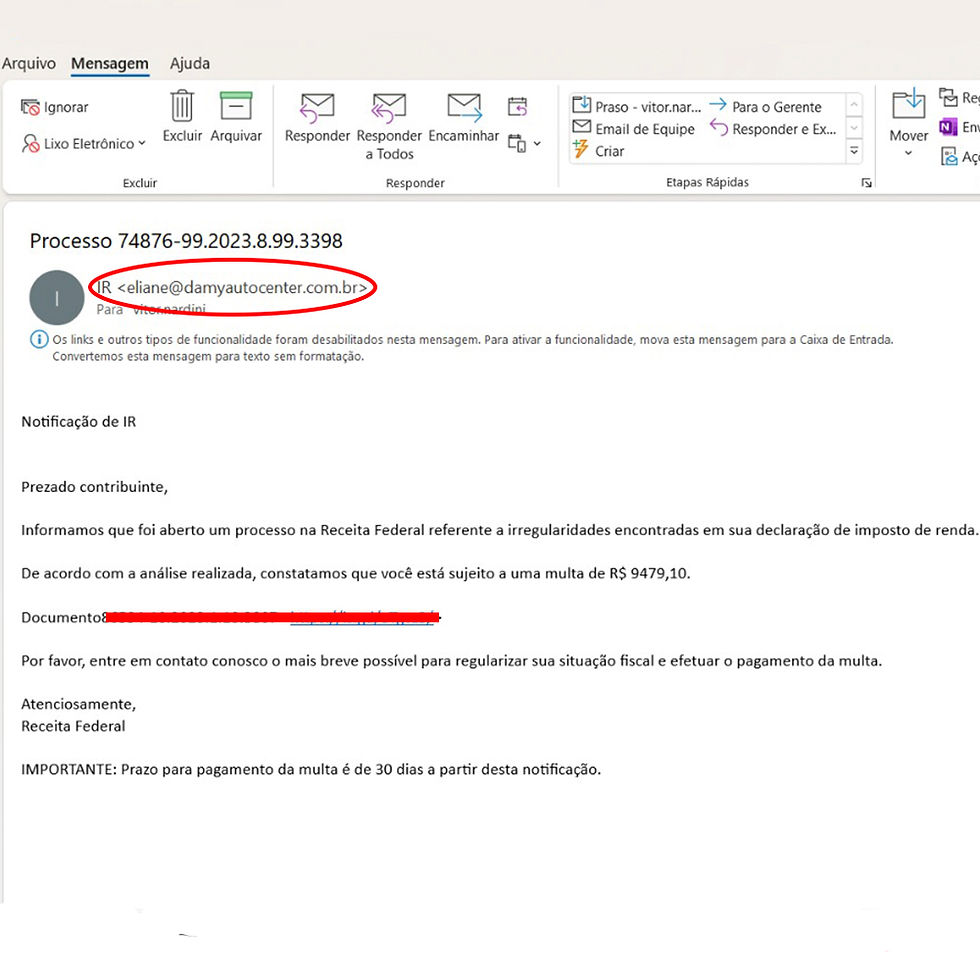Screen dimensions: 980x980
Task: Click Responder to reply to sender
Action: (x=317, y=117)
